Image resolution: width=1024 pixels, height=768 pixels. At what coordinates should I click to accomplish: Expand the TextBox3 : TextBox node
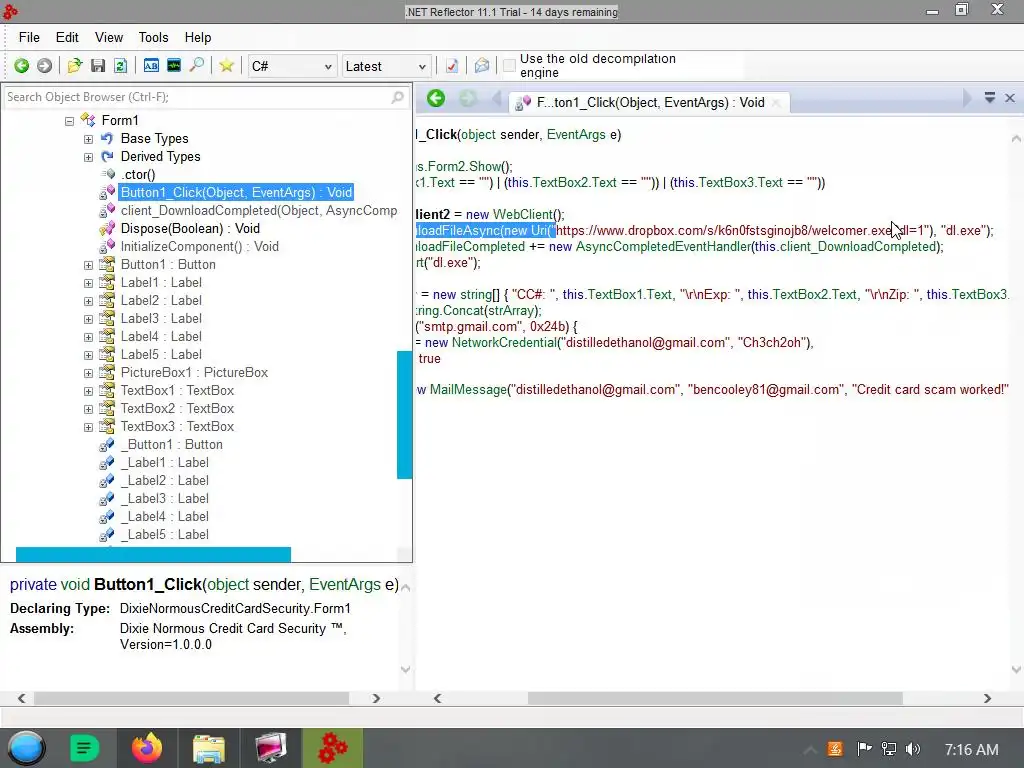coord(88,427)
